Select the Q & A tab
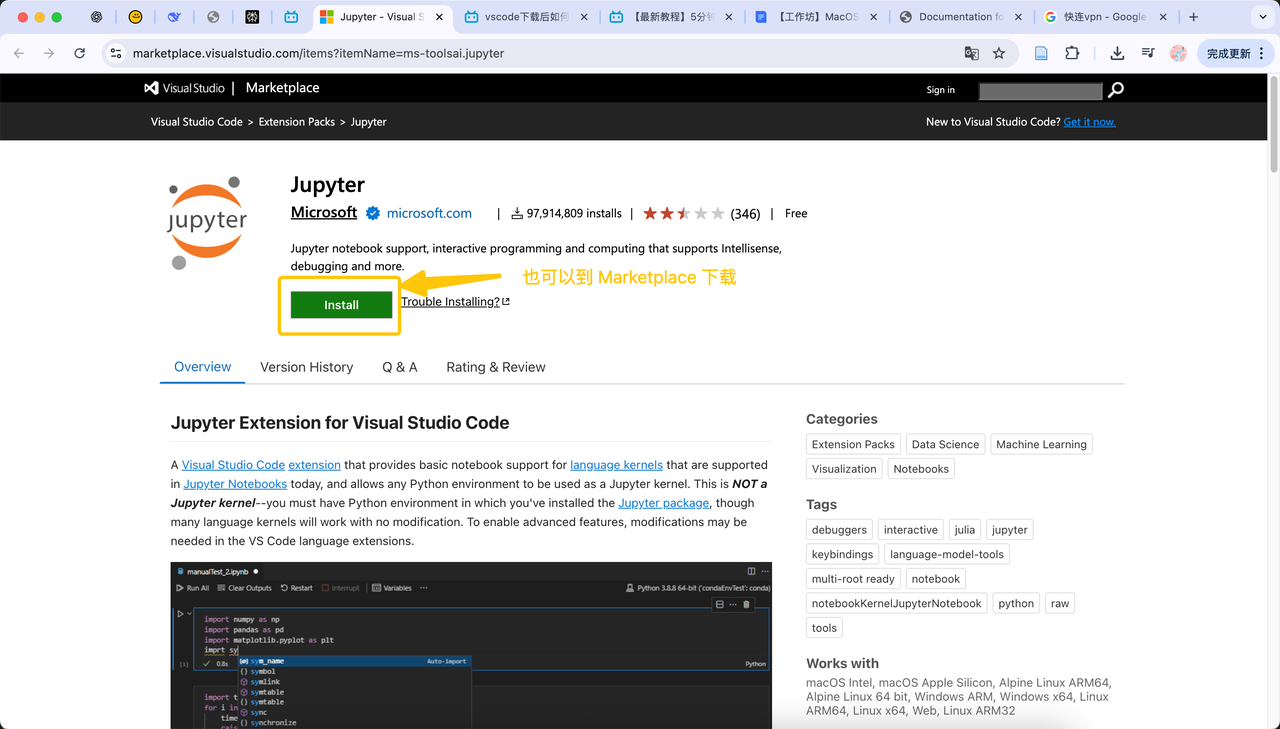The width and height of the screenshot is (1280, 729). (399, 367)
